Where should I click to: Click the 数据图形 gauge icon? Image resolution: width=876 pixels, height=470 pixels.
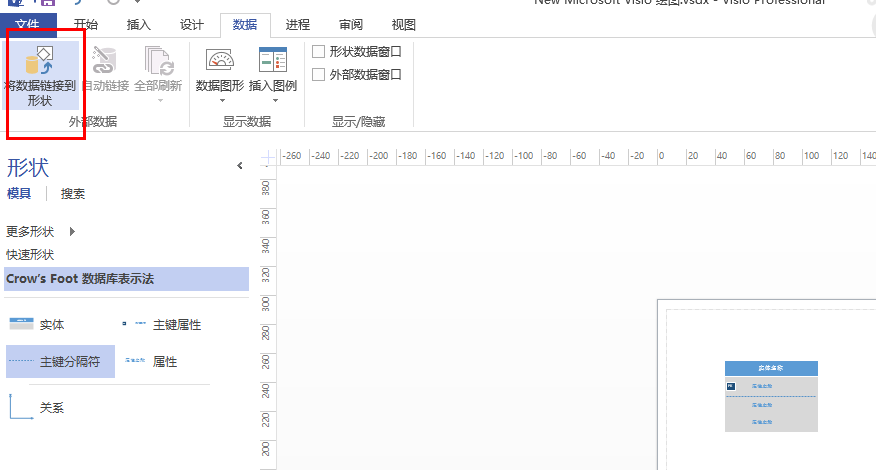219,60
